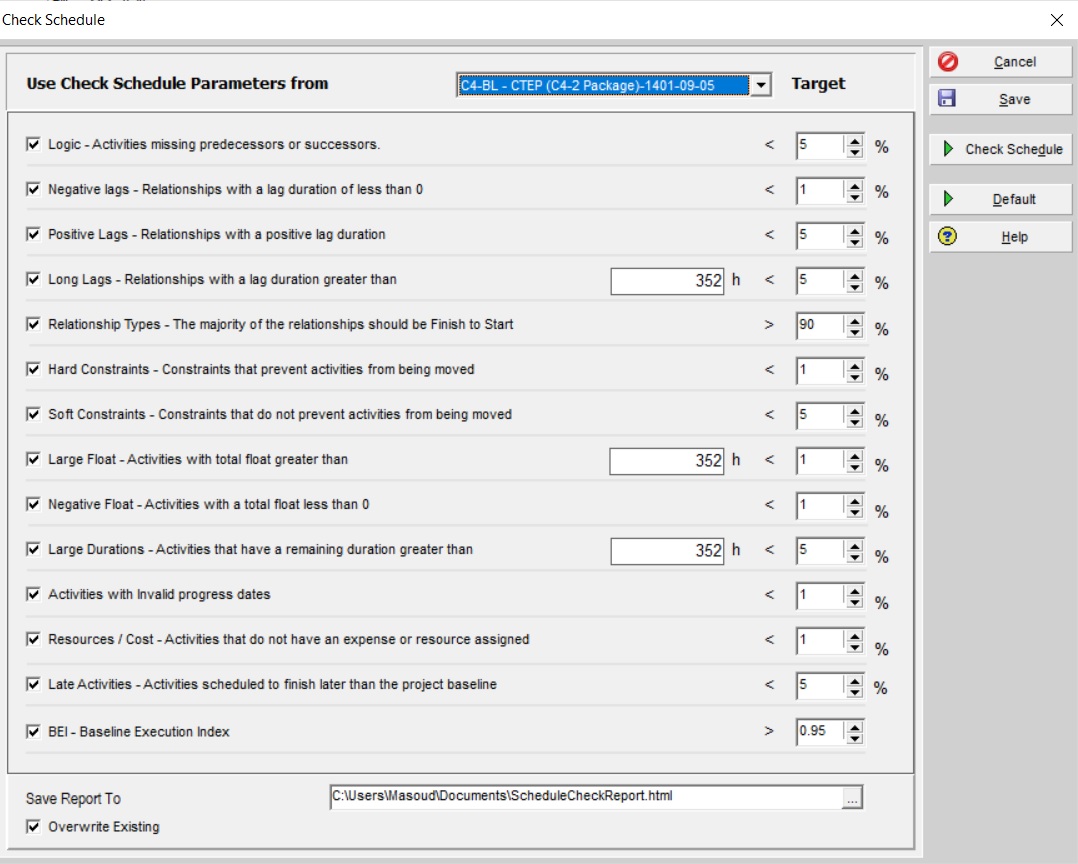Viewport: 1078px width, 864px height.
Task: Click the Large Float 352 hours field
Action: click(x=667, y=461)
